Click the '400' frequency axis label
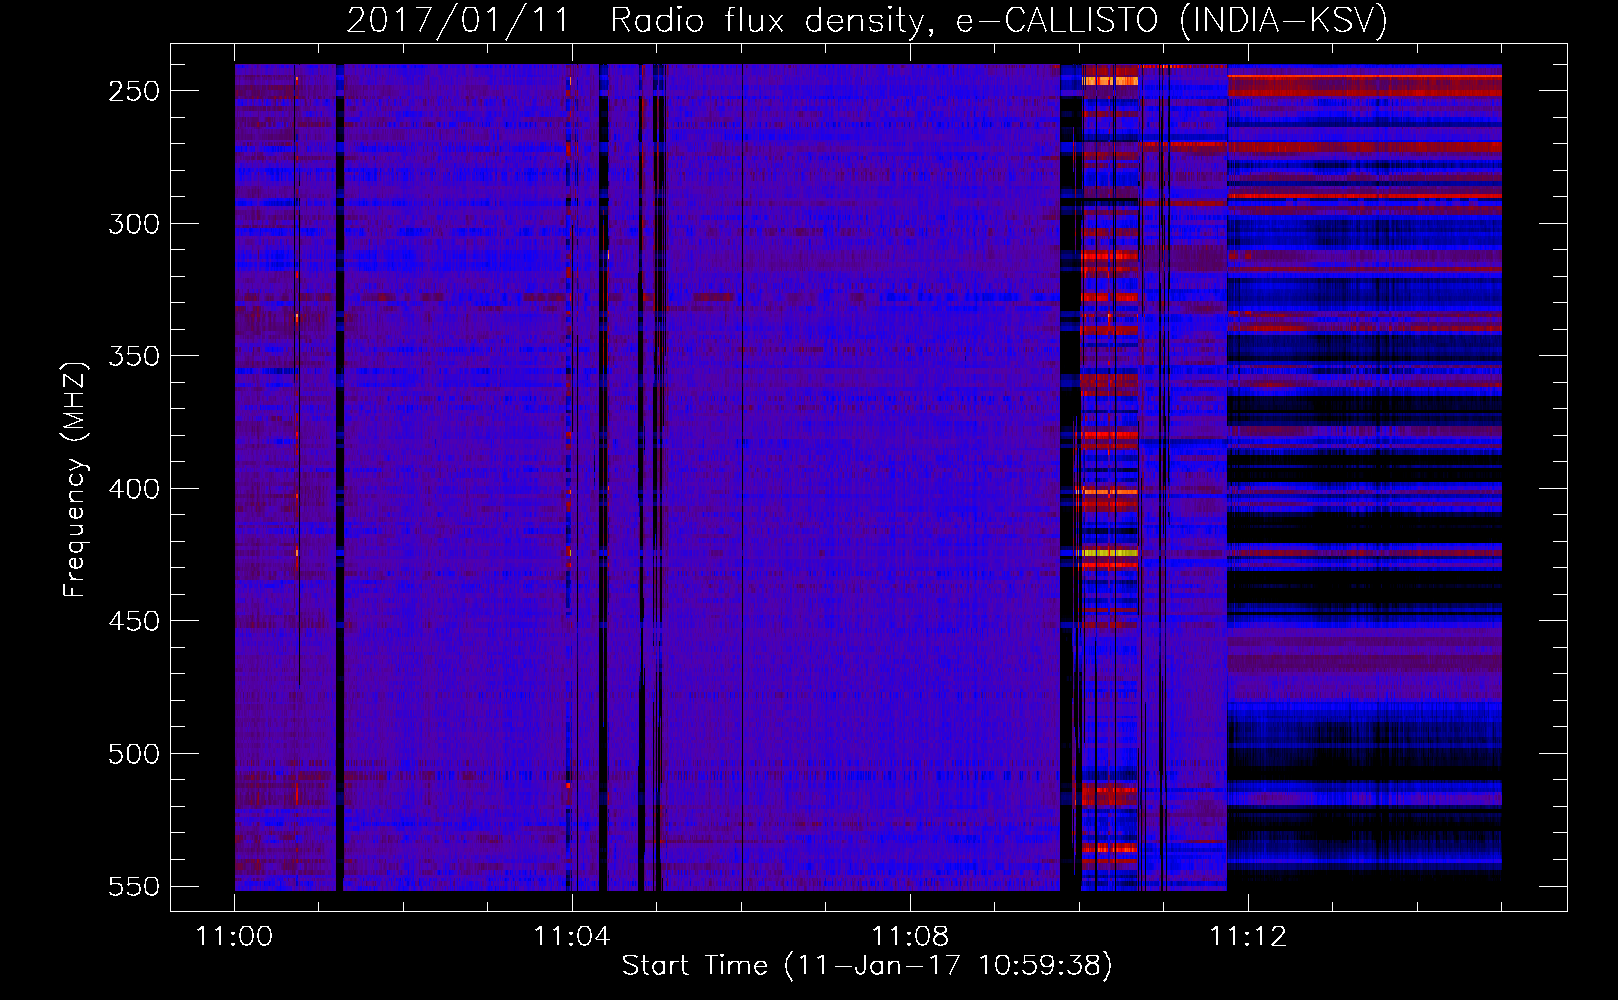This screenshot has width=1618, height=1000. [134, 489]
